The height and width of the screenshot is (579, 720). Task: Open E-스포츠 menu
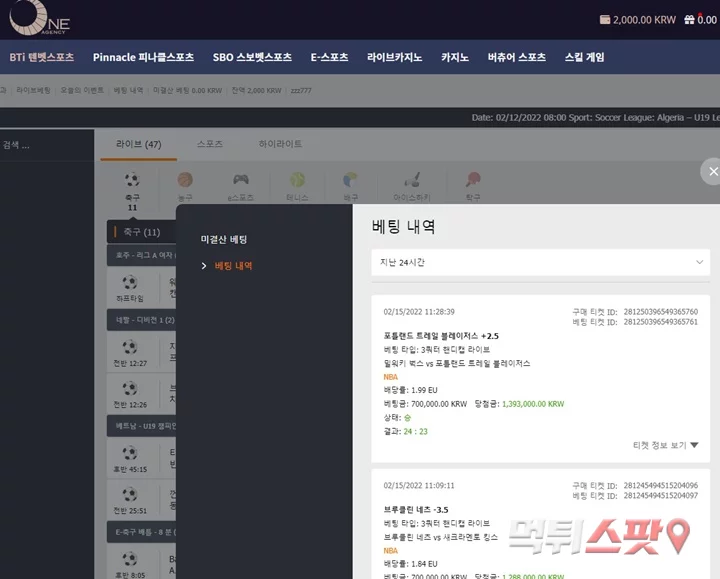[329, 57]
